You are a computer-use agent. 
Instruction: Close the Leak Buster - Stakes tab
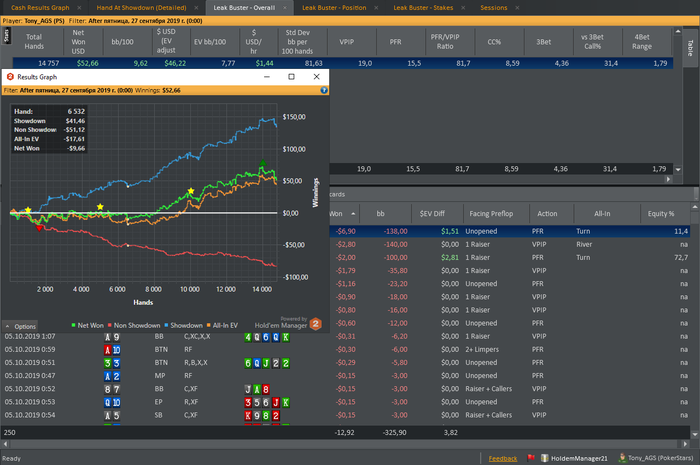(x=463, y=7)
